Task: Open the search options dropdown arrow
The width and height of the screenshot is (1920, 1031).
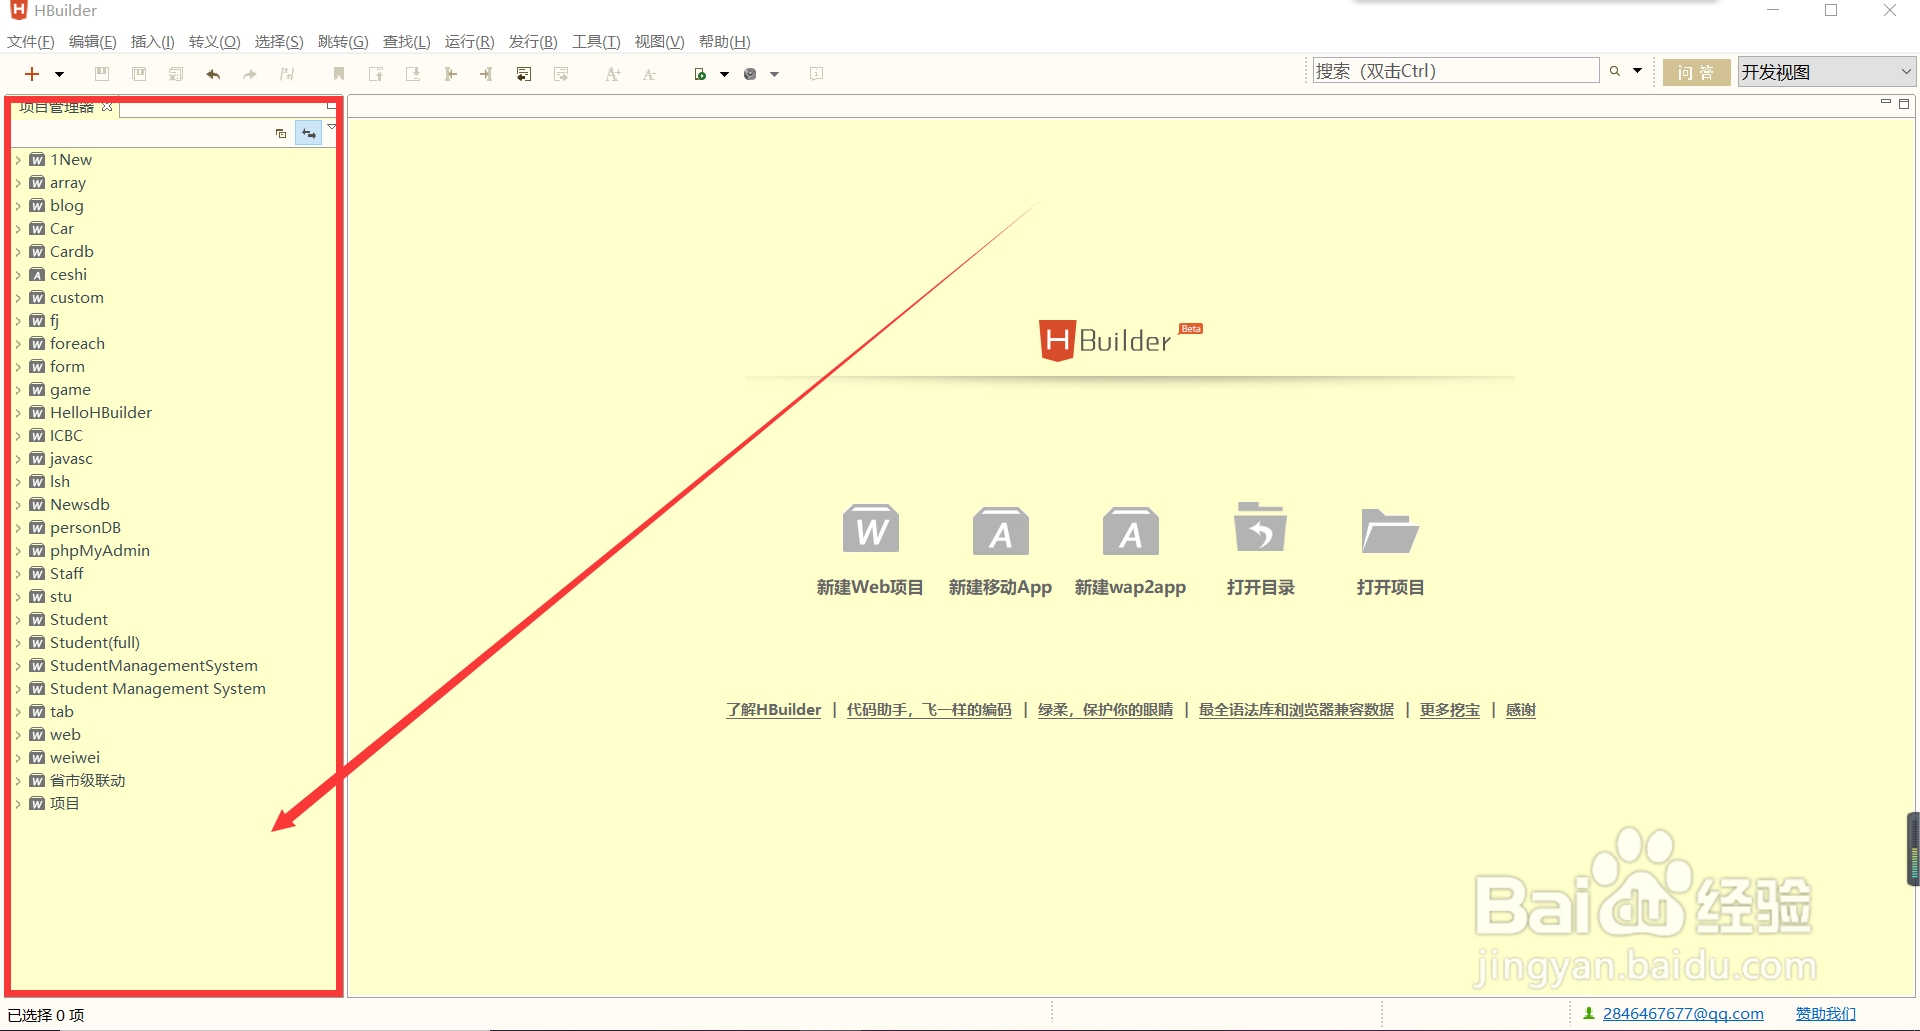Action: (1637, 71)
